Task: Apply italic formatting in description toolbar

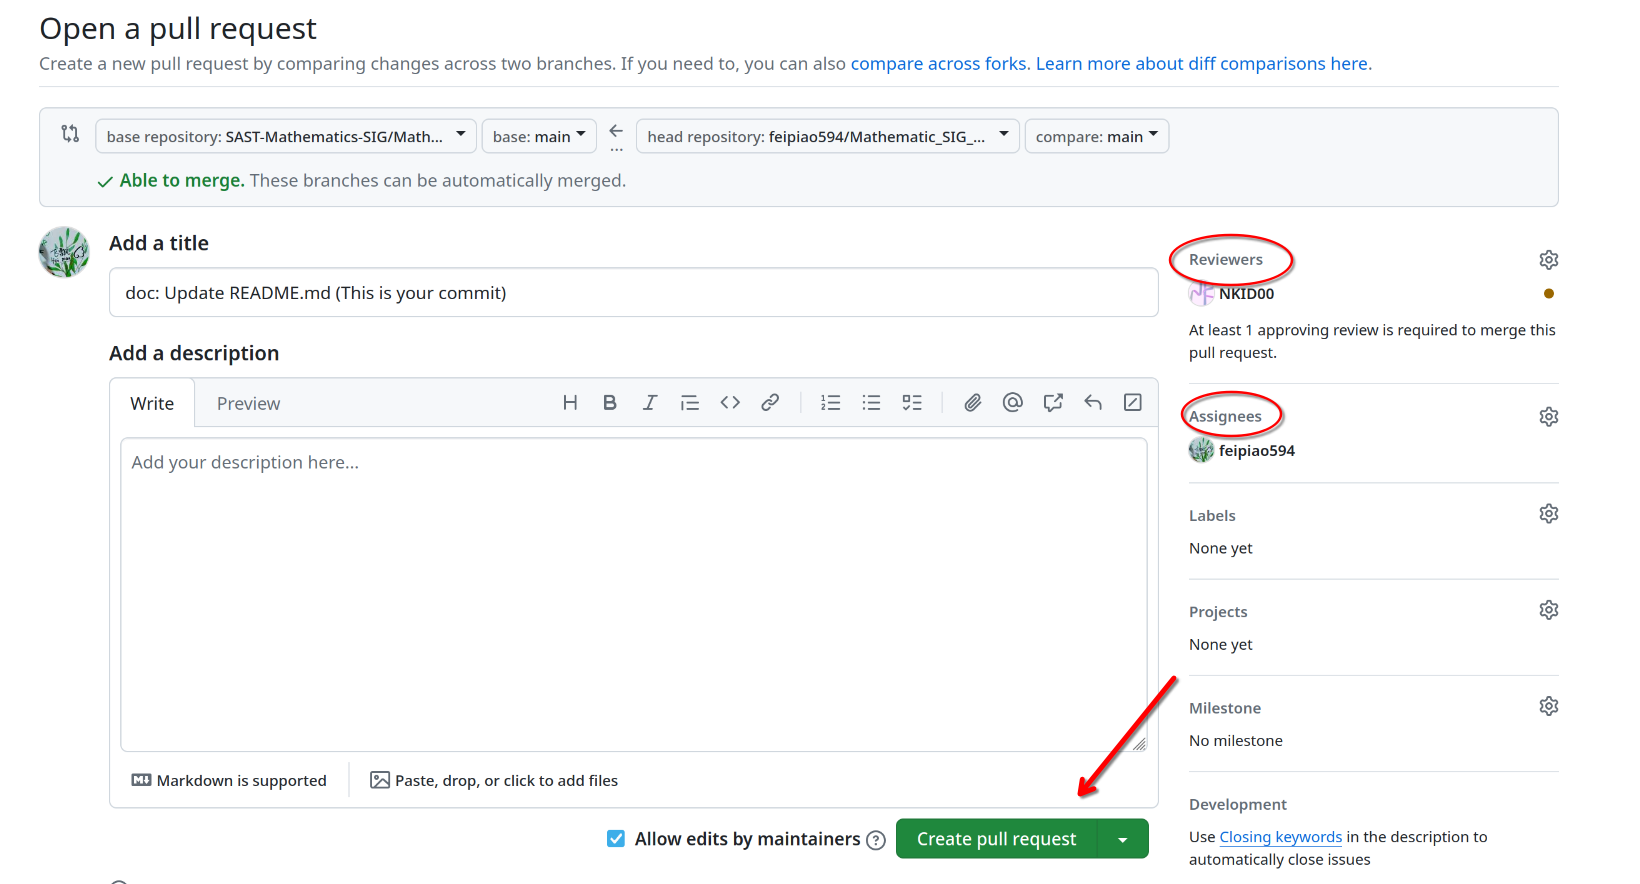Action: pos(650,403)
